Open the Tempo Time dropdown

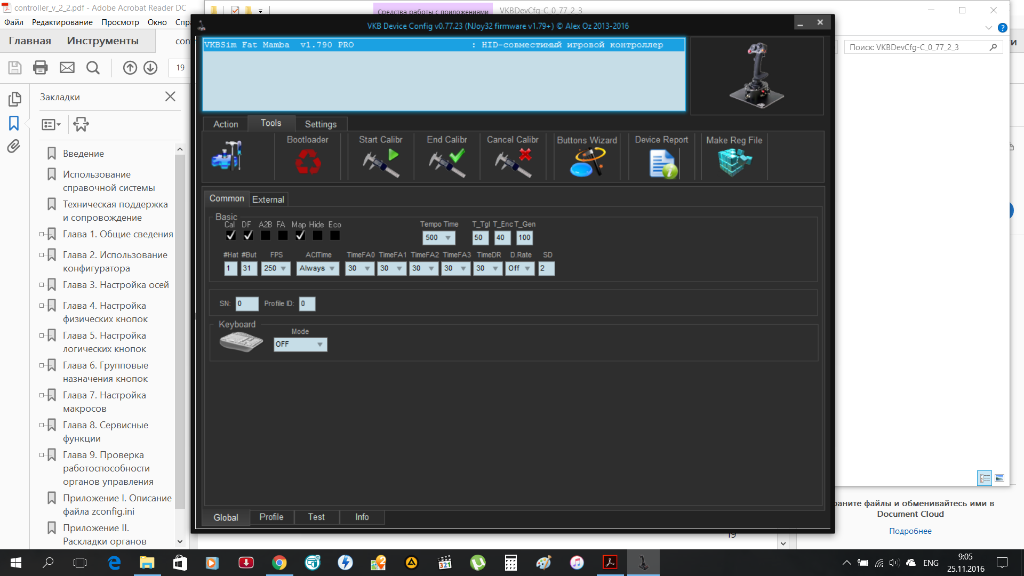pos(438,238)
